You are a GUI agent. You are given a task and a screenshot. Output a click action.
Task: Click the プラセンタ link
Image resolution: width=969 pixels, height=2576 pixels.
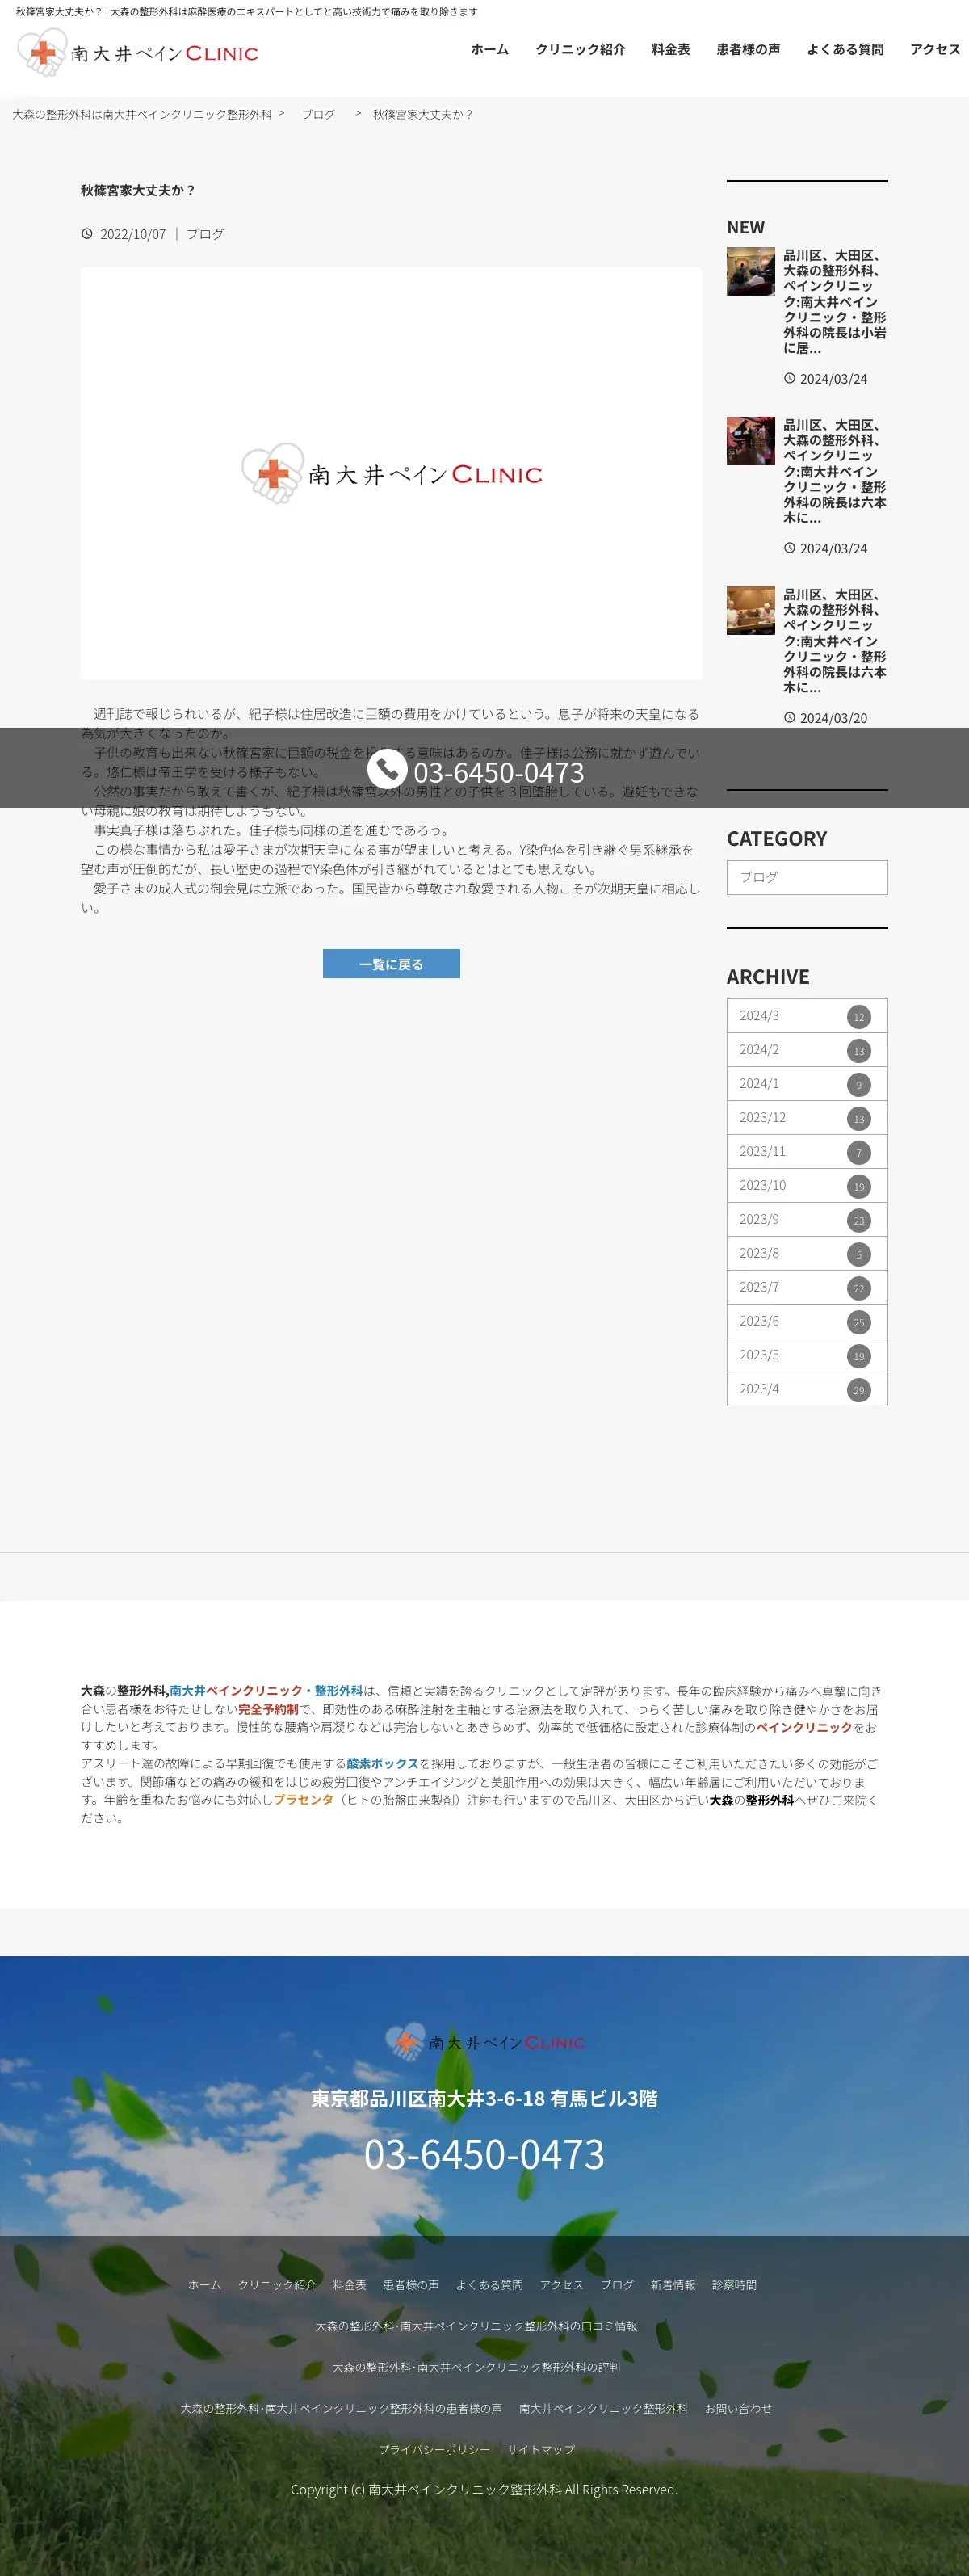[303, 1800]
